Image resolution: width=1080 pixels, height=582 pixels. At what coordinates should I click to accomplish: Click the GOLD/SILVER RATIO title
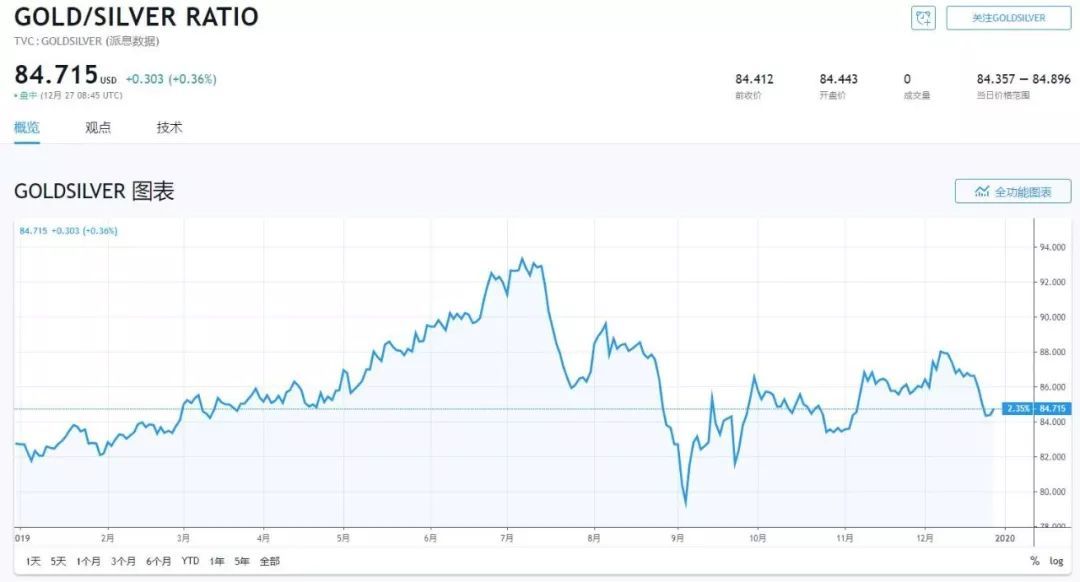coord(136,17)
